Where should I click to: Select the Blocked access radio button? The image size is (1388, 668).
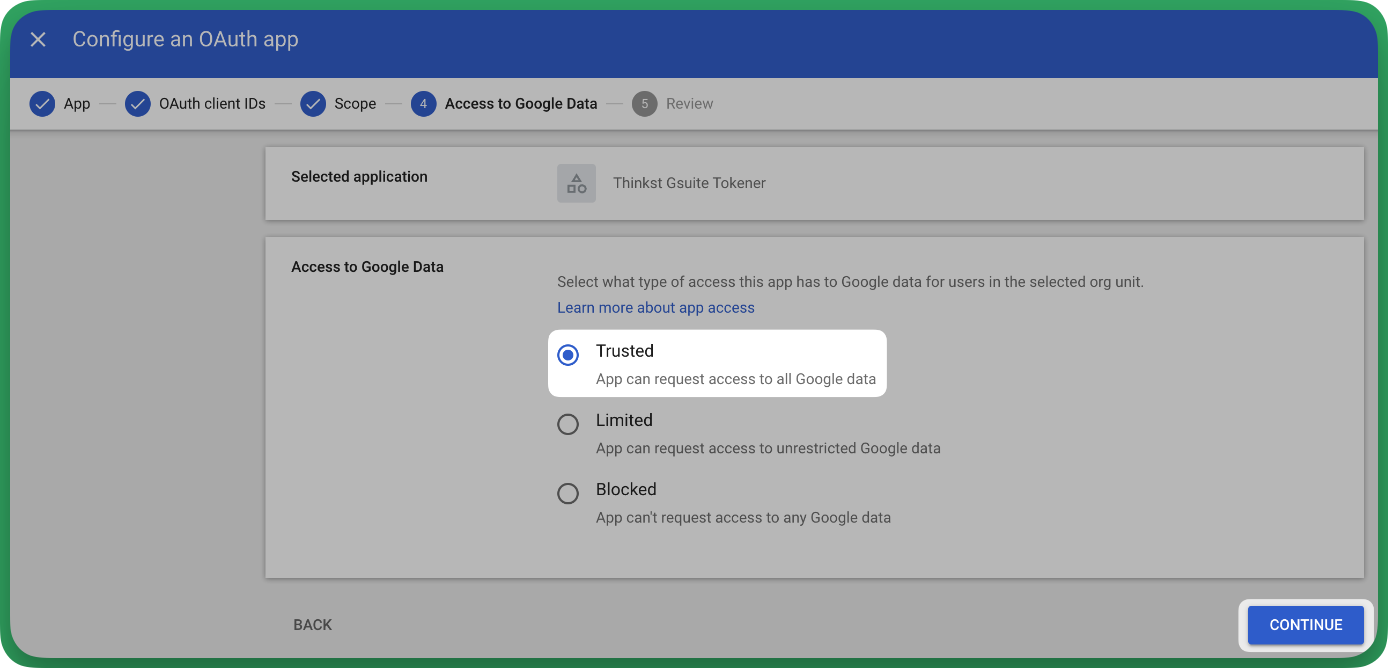[568, 493]
